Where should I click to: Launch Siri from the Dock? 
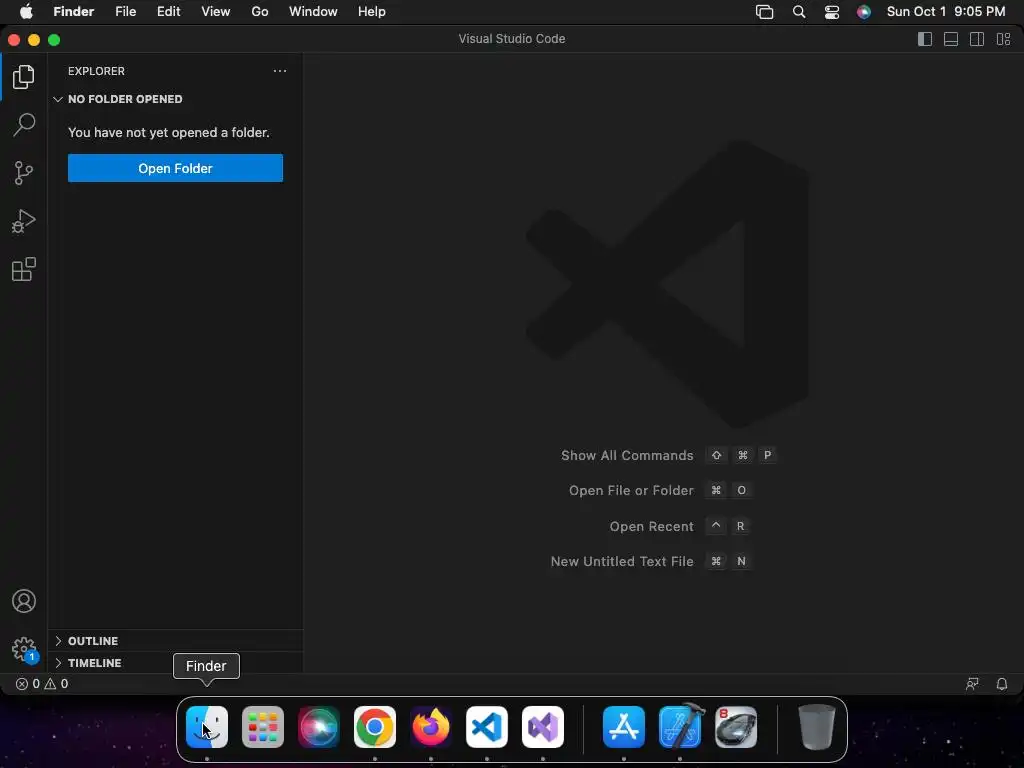coord(319,727)
